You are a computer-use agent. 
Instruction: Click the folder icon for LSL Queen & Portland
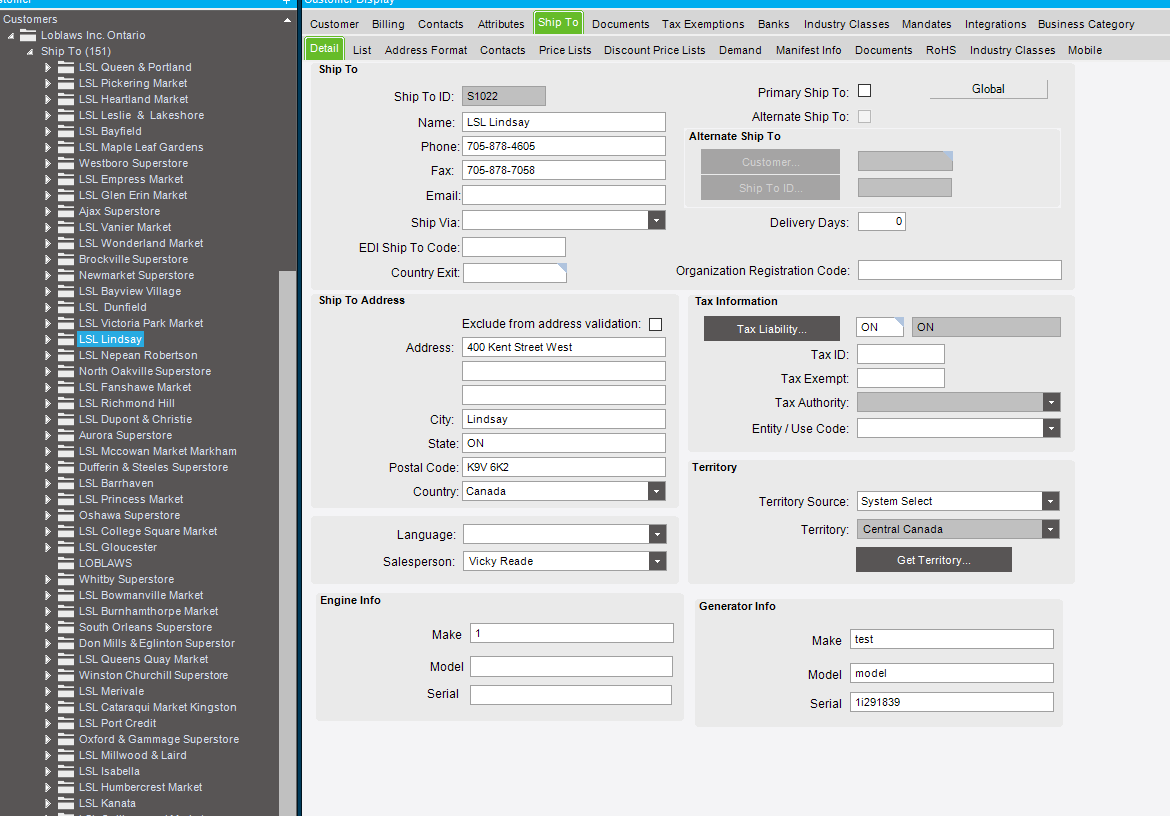point(66,67)
